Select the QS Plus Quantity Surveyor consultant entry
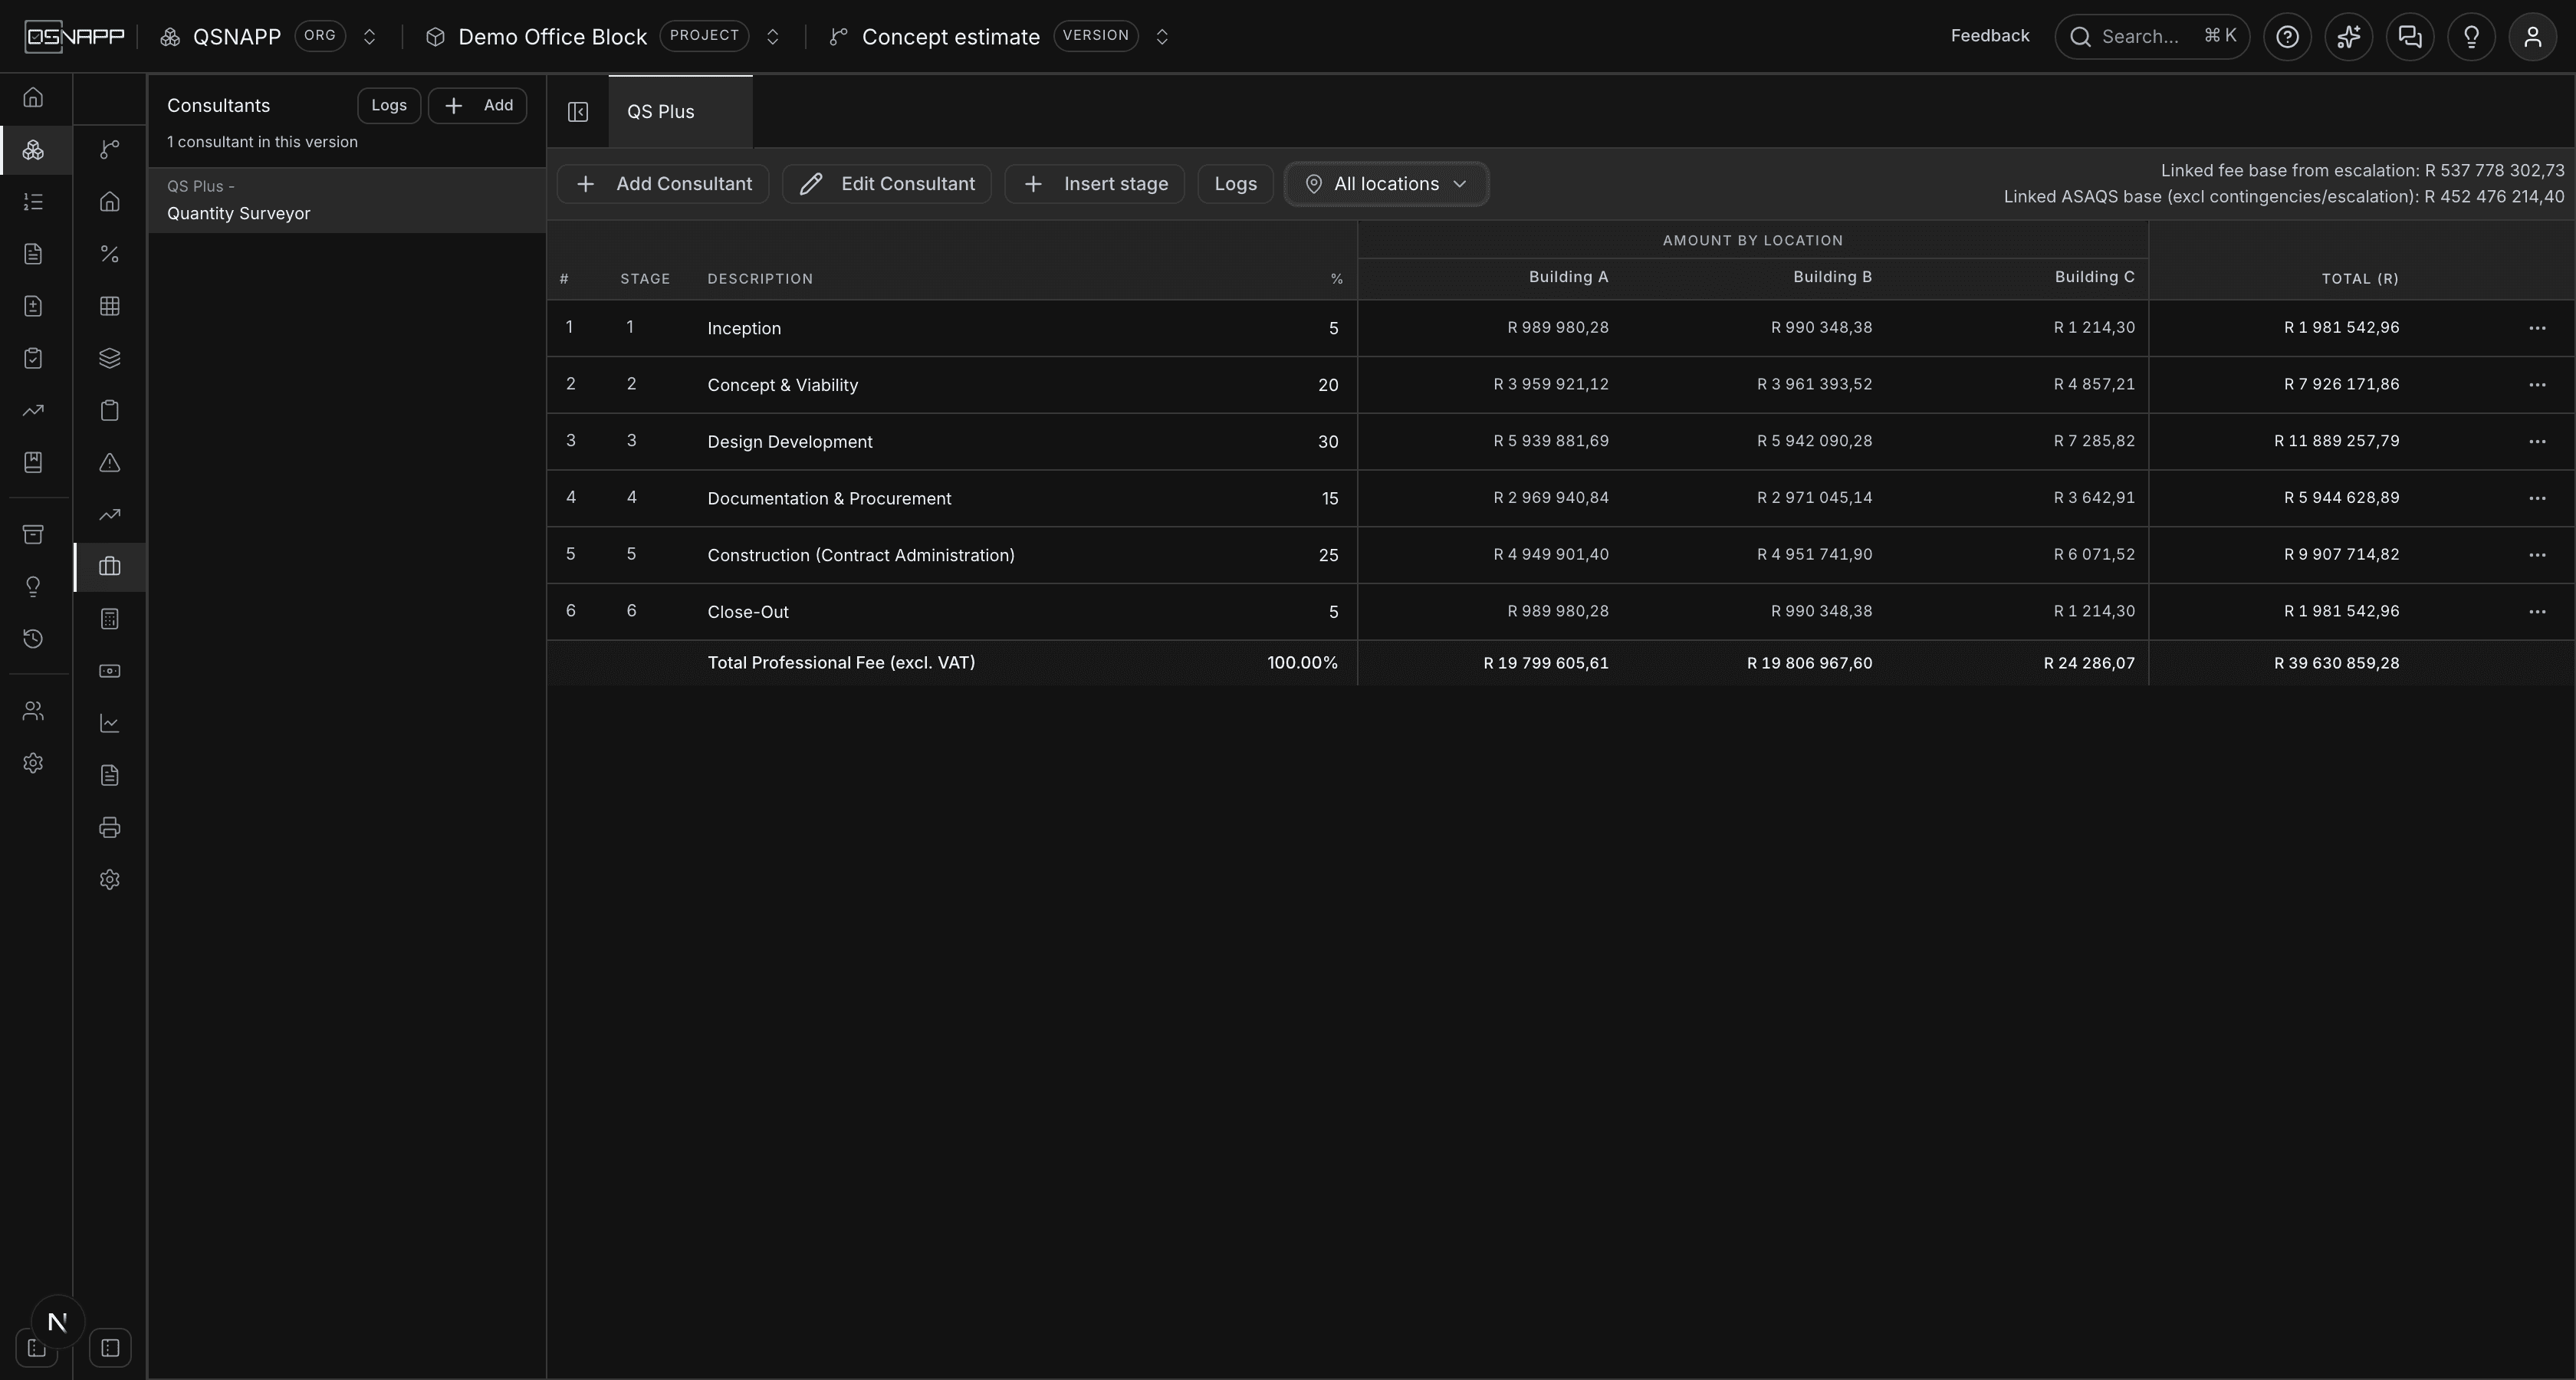 coord(347,200)
